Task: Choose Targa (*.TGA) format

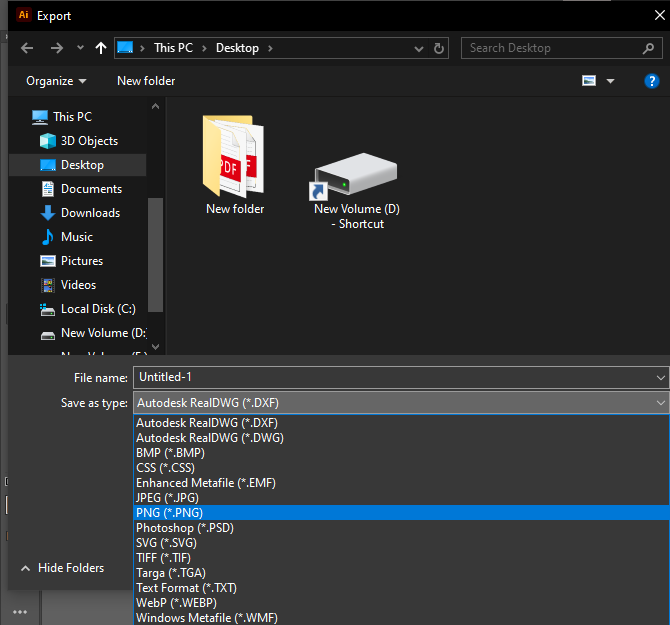Action: click(401, 573)
